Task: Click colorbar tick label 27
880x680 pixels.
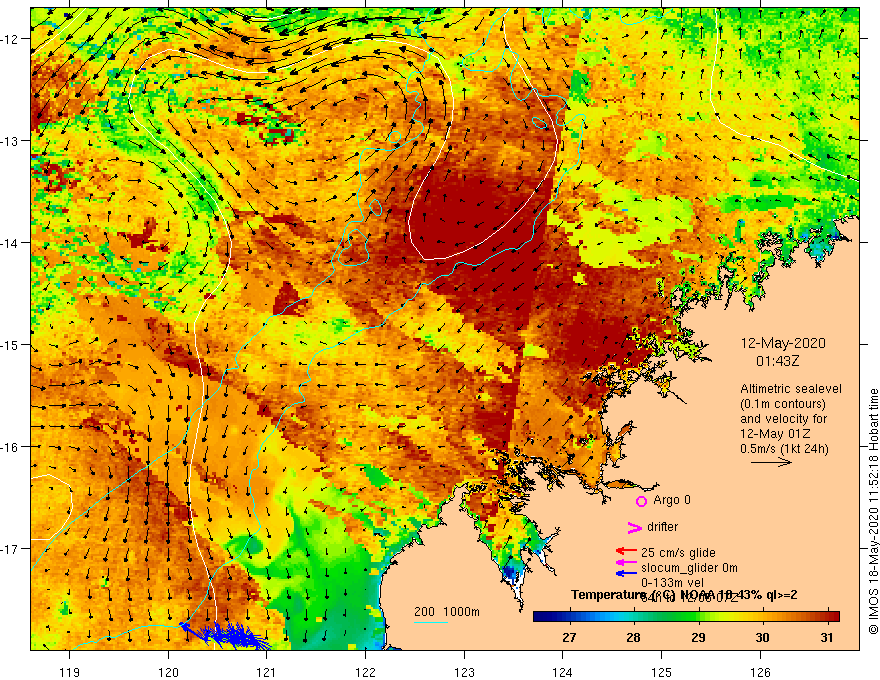Action: tap(569, 638)
